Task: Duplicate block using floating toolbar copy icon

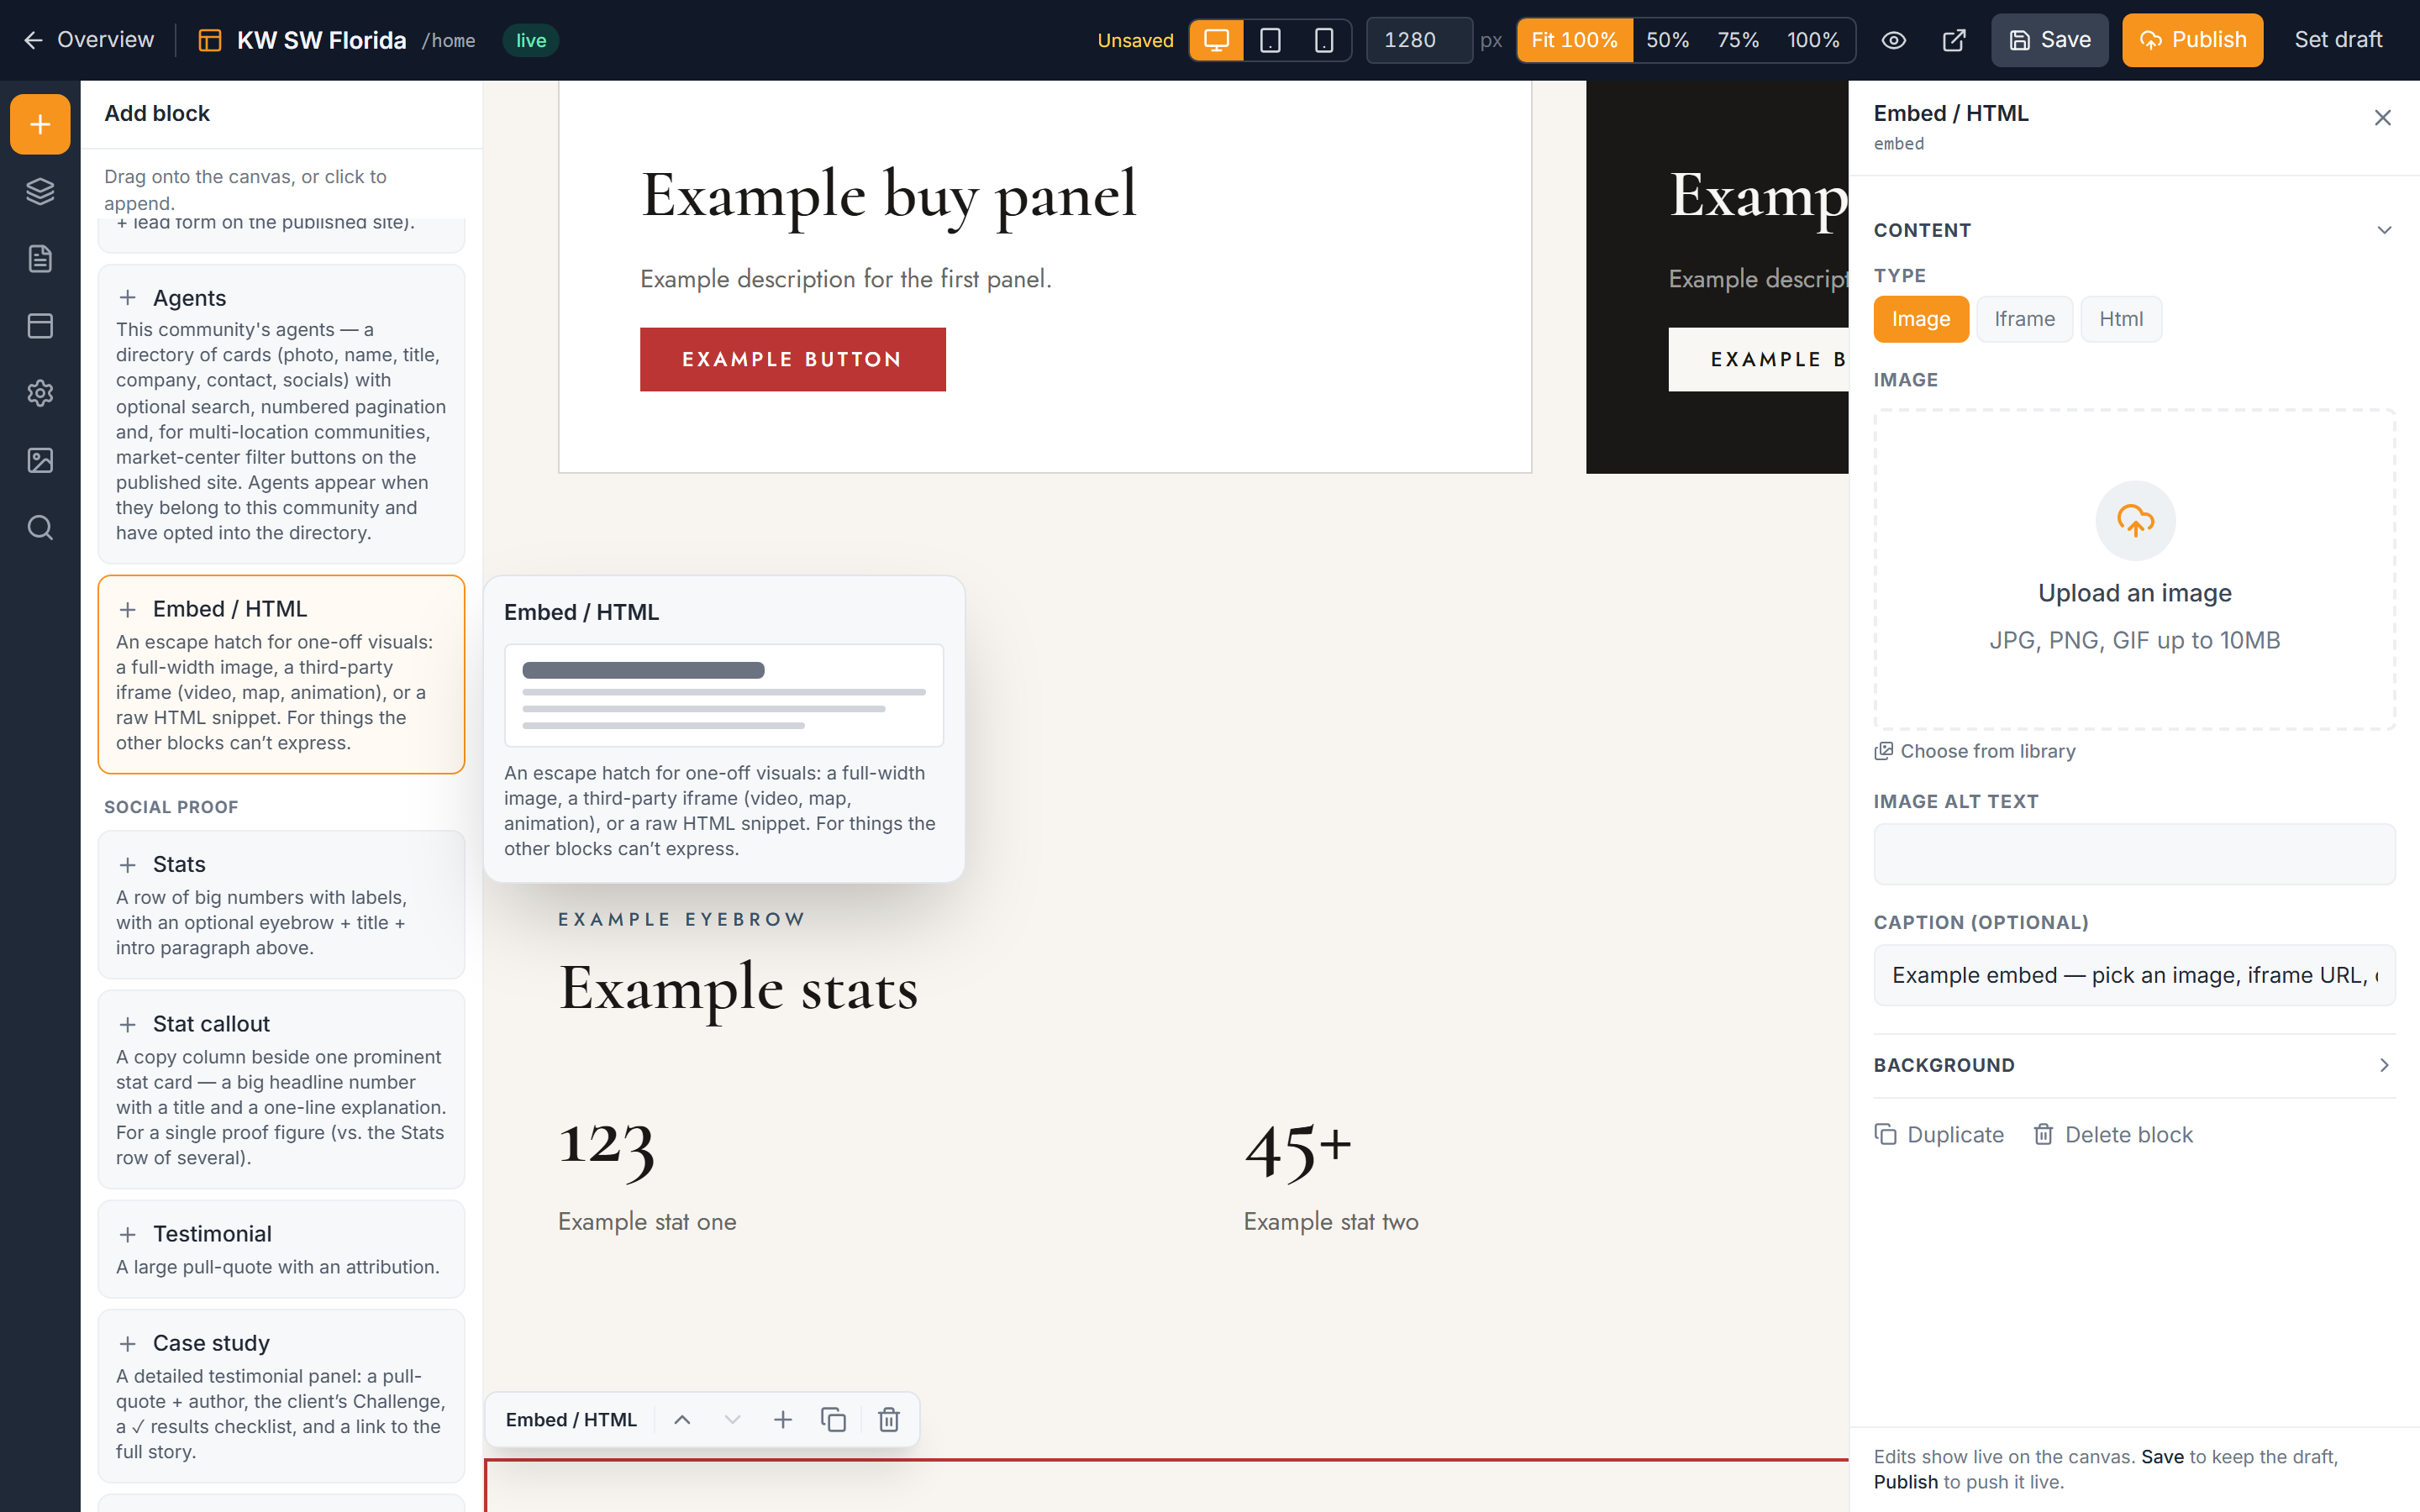Action: point(834,1420)
